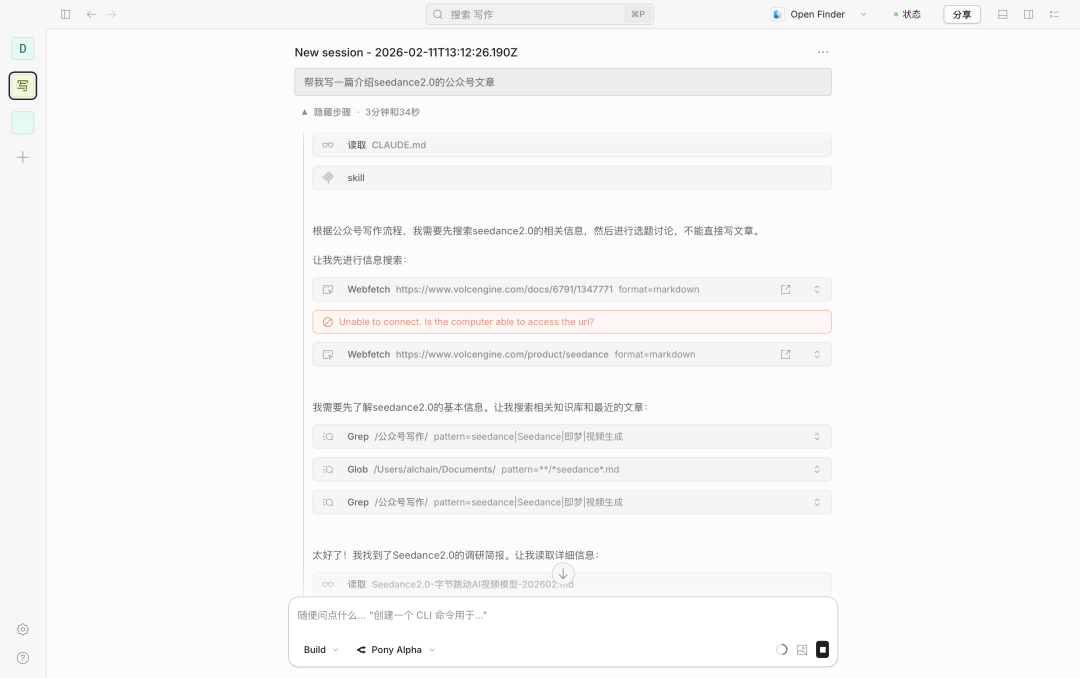
Task: Click the 分享 share button
Action: (962, 14)
